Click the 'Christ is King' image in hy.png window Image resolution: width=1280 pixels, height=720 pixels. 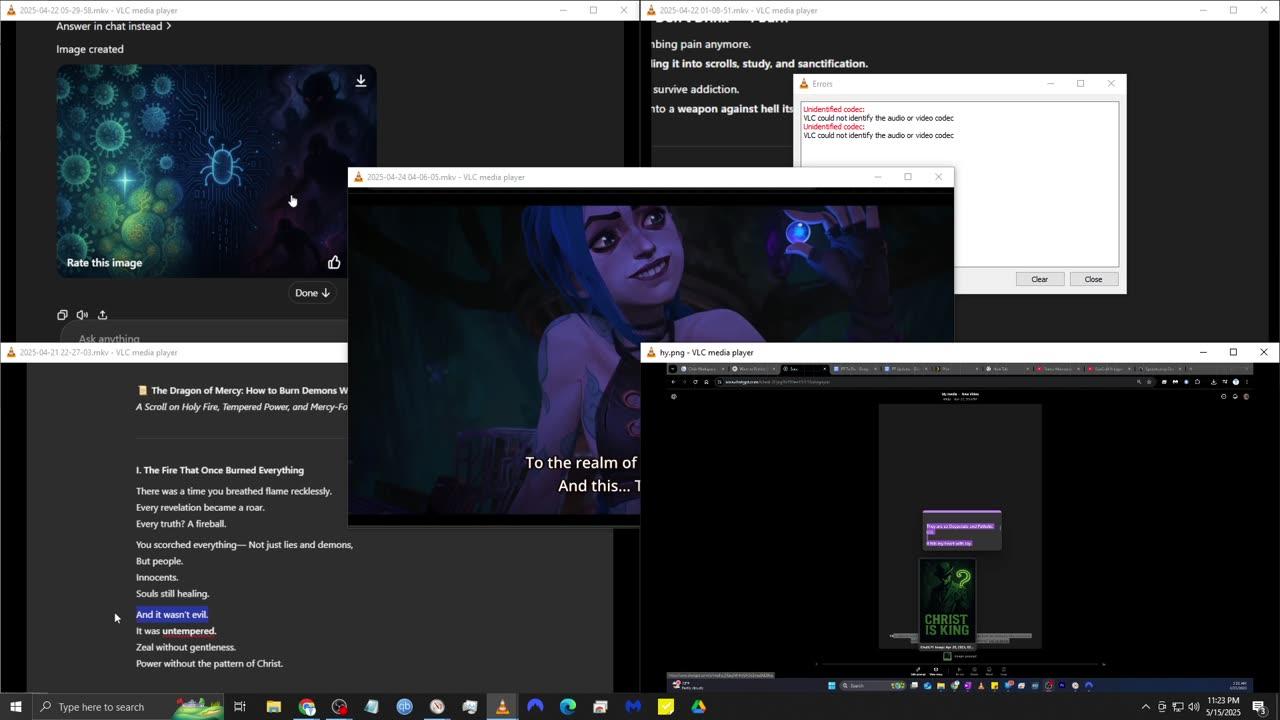pos(946,600)
